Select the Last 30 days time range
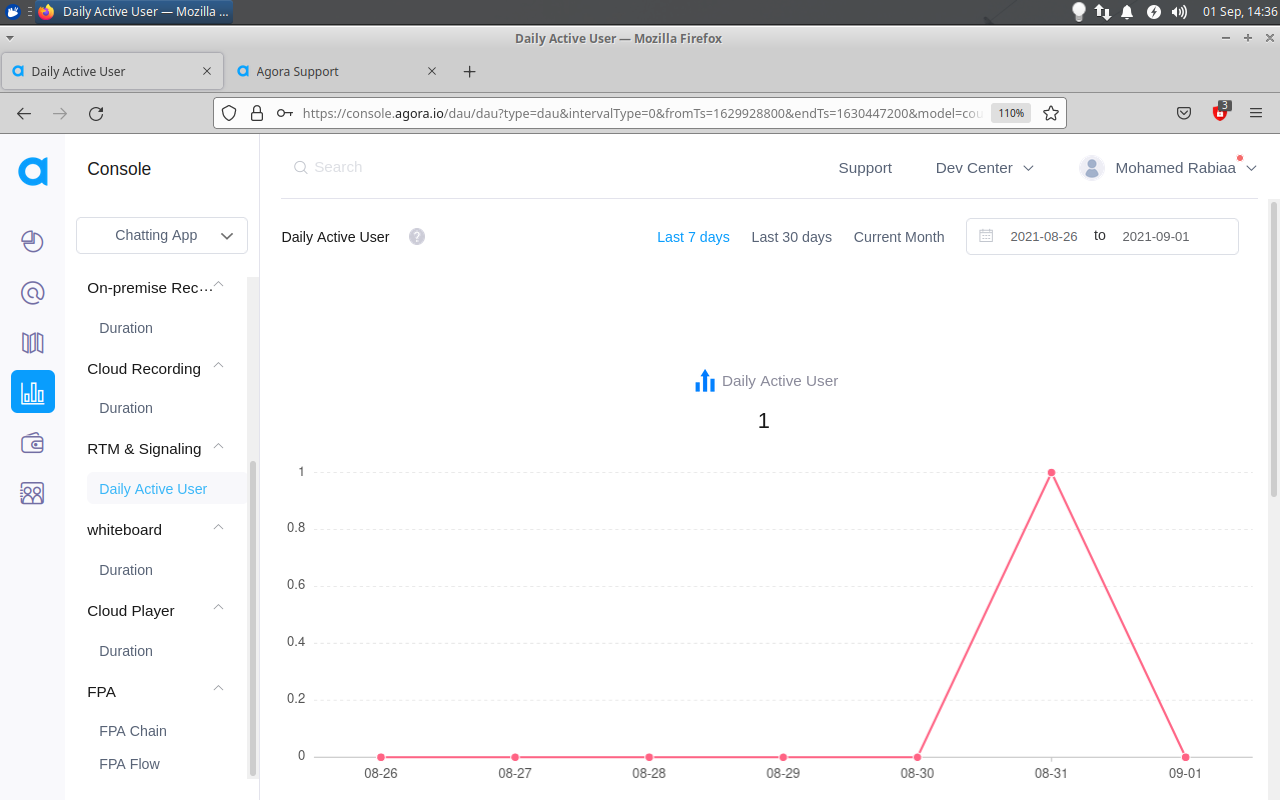 (x=791, y=237)
